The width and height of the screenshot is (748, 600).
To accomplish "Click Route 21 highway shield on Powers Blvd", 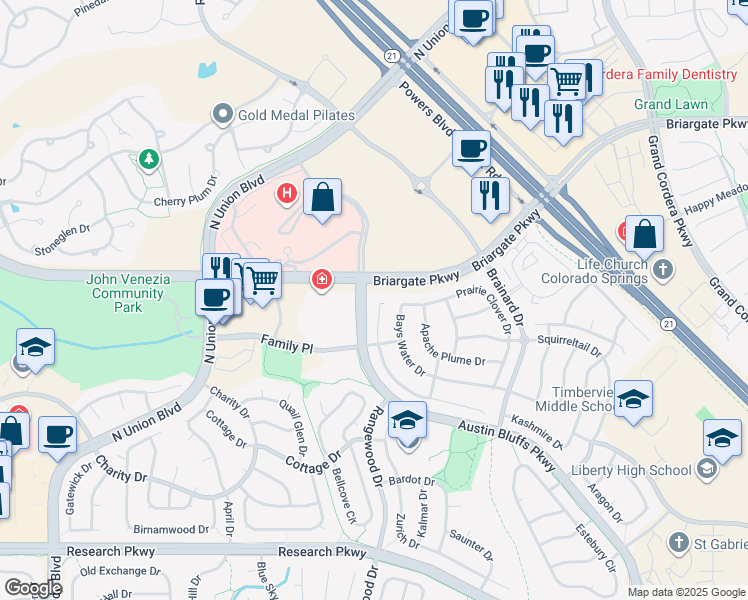I will click(391, 56).
